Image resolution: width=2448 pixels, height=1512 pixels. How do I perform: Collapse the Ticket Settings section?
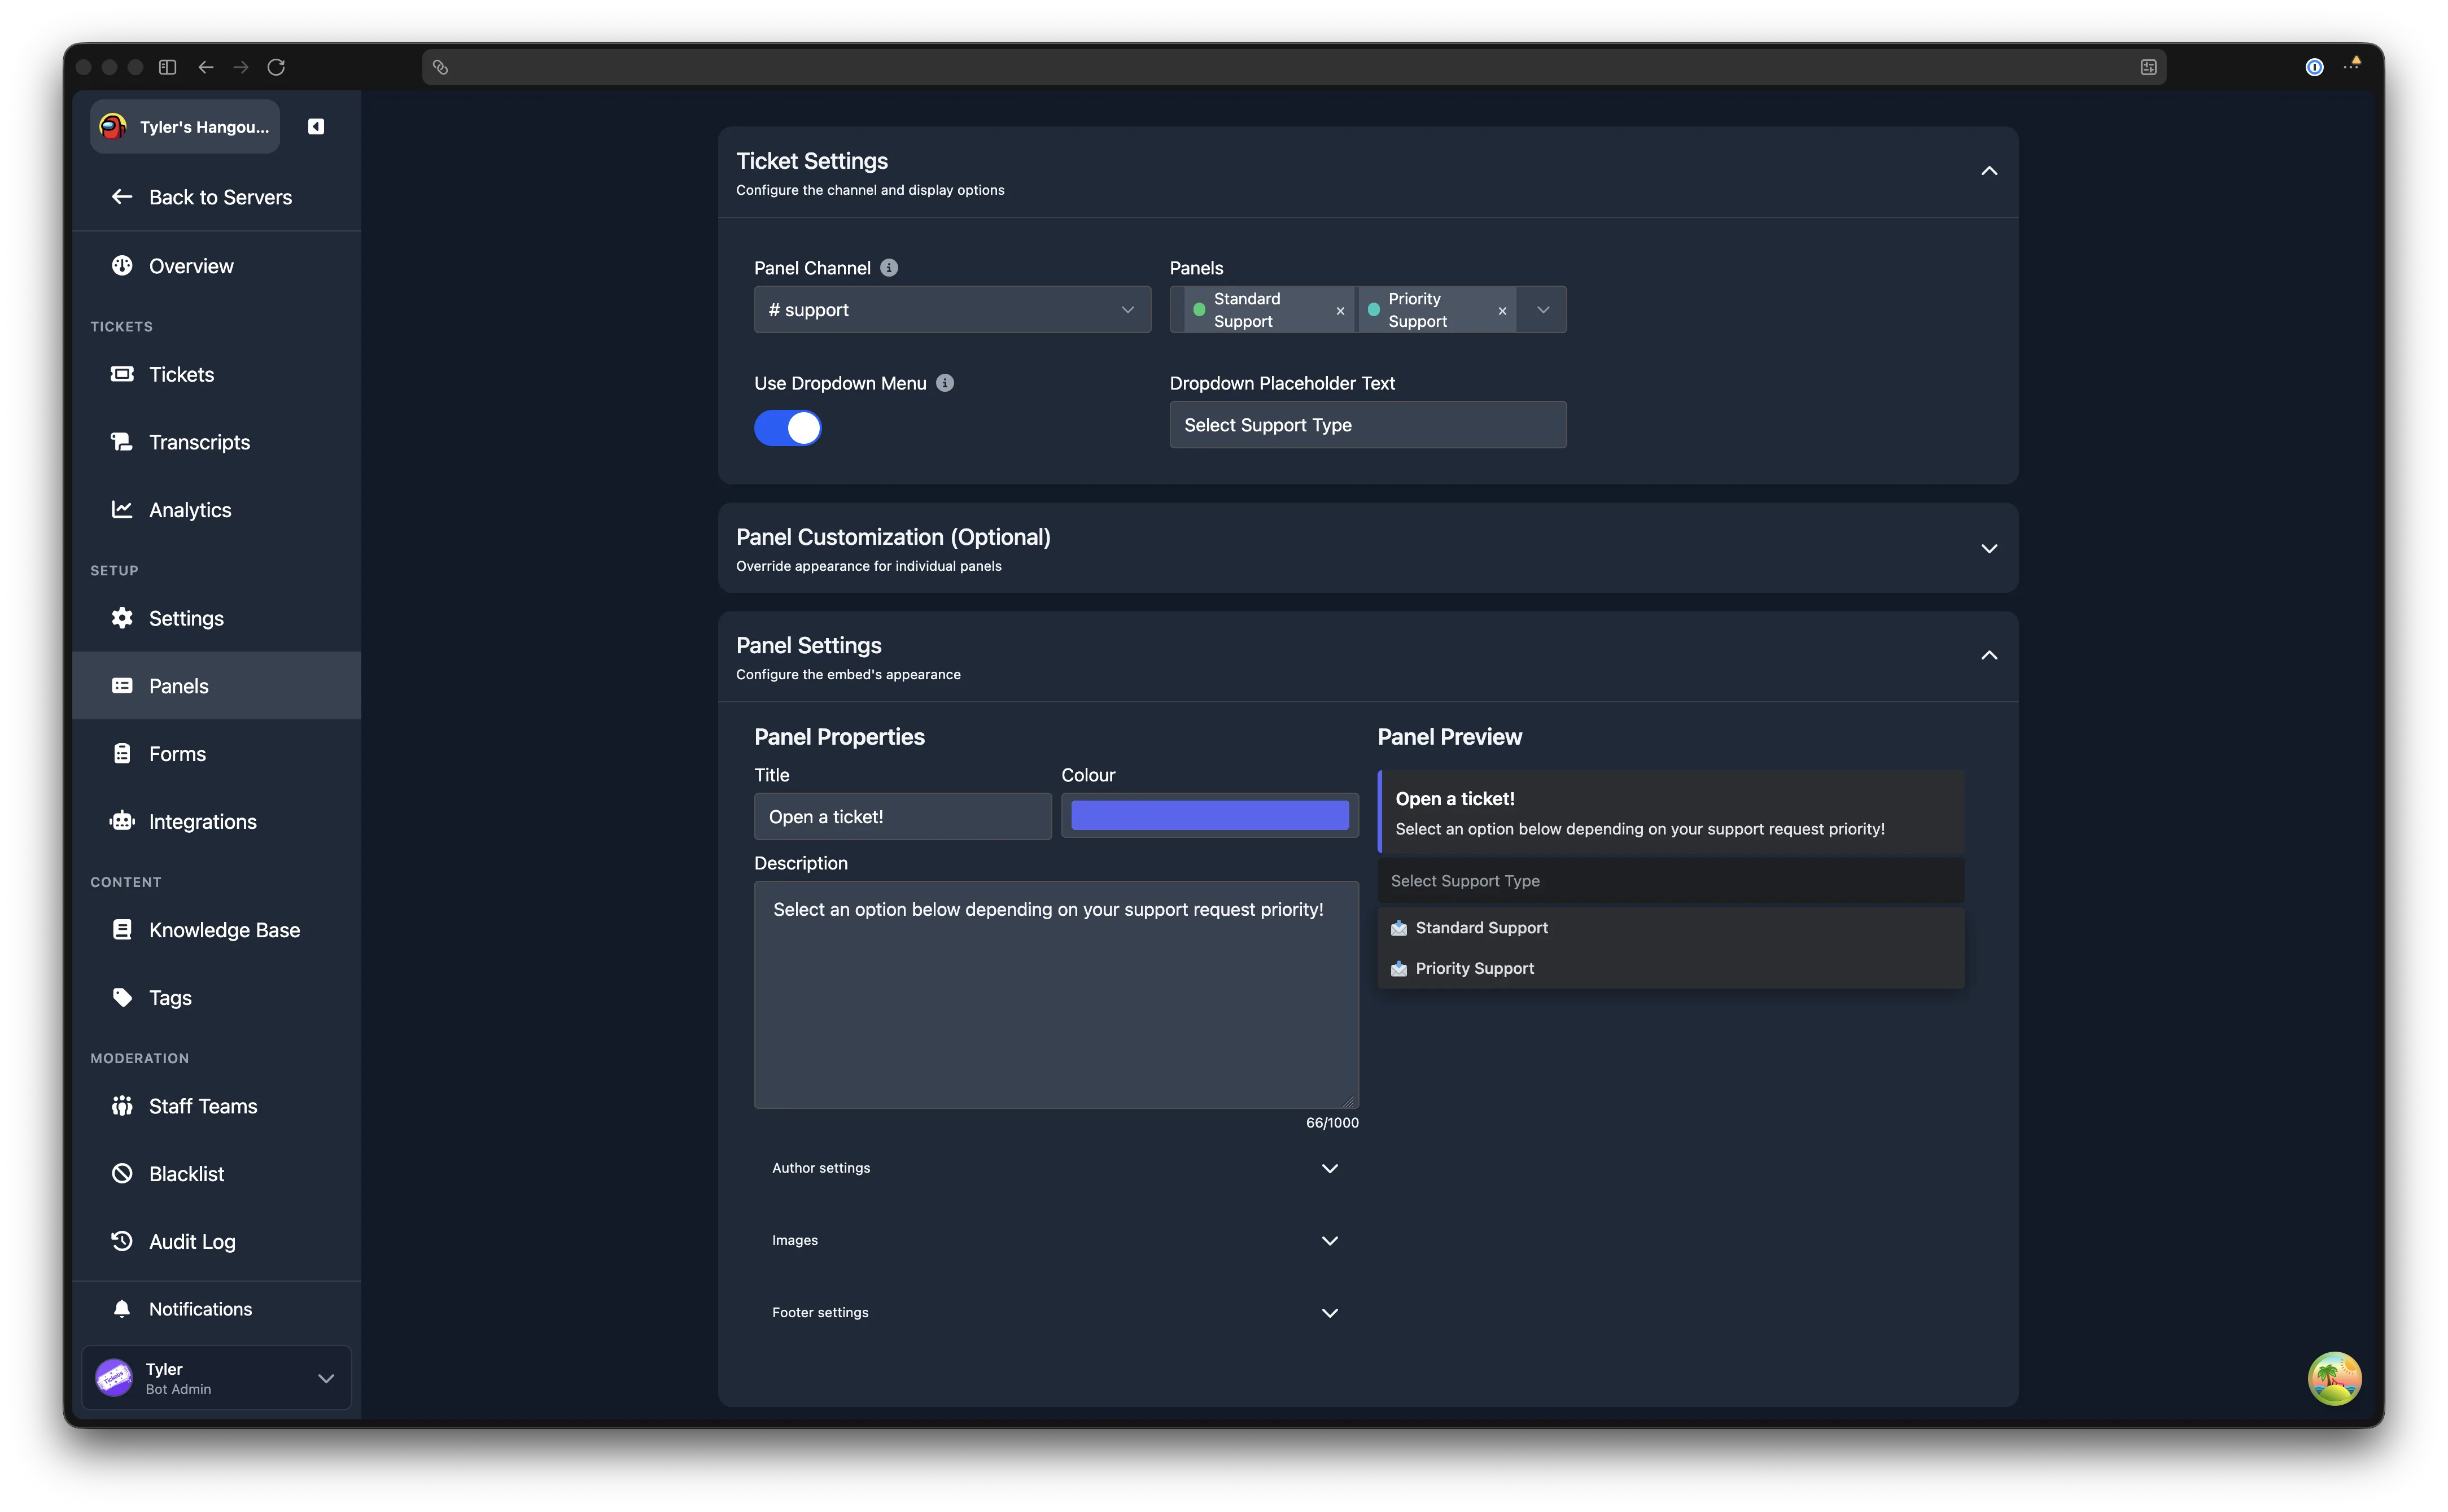tap(1989, 171)
